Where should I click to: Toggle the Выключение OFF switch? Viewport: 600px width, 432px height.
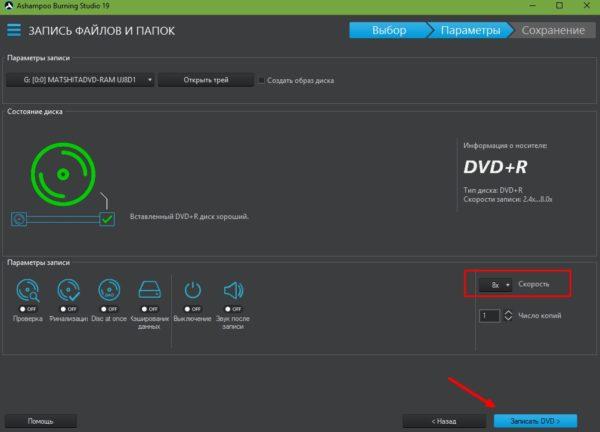point(192,309)
